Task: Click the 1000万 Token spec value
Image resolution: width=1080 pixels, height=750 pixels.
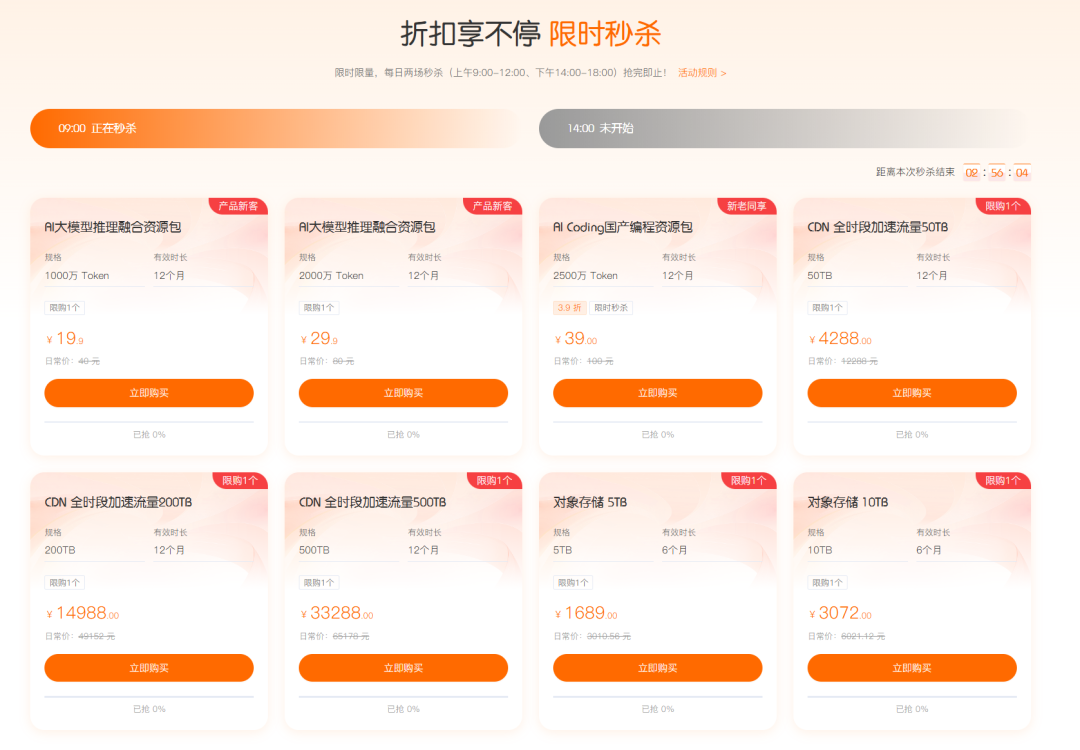Action: tap(77, 275)
